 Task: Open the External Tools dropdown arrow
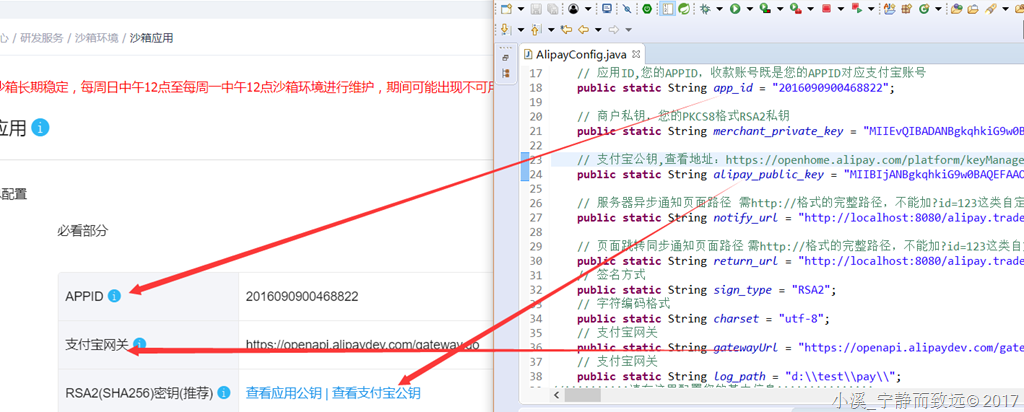click(810, 8)
